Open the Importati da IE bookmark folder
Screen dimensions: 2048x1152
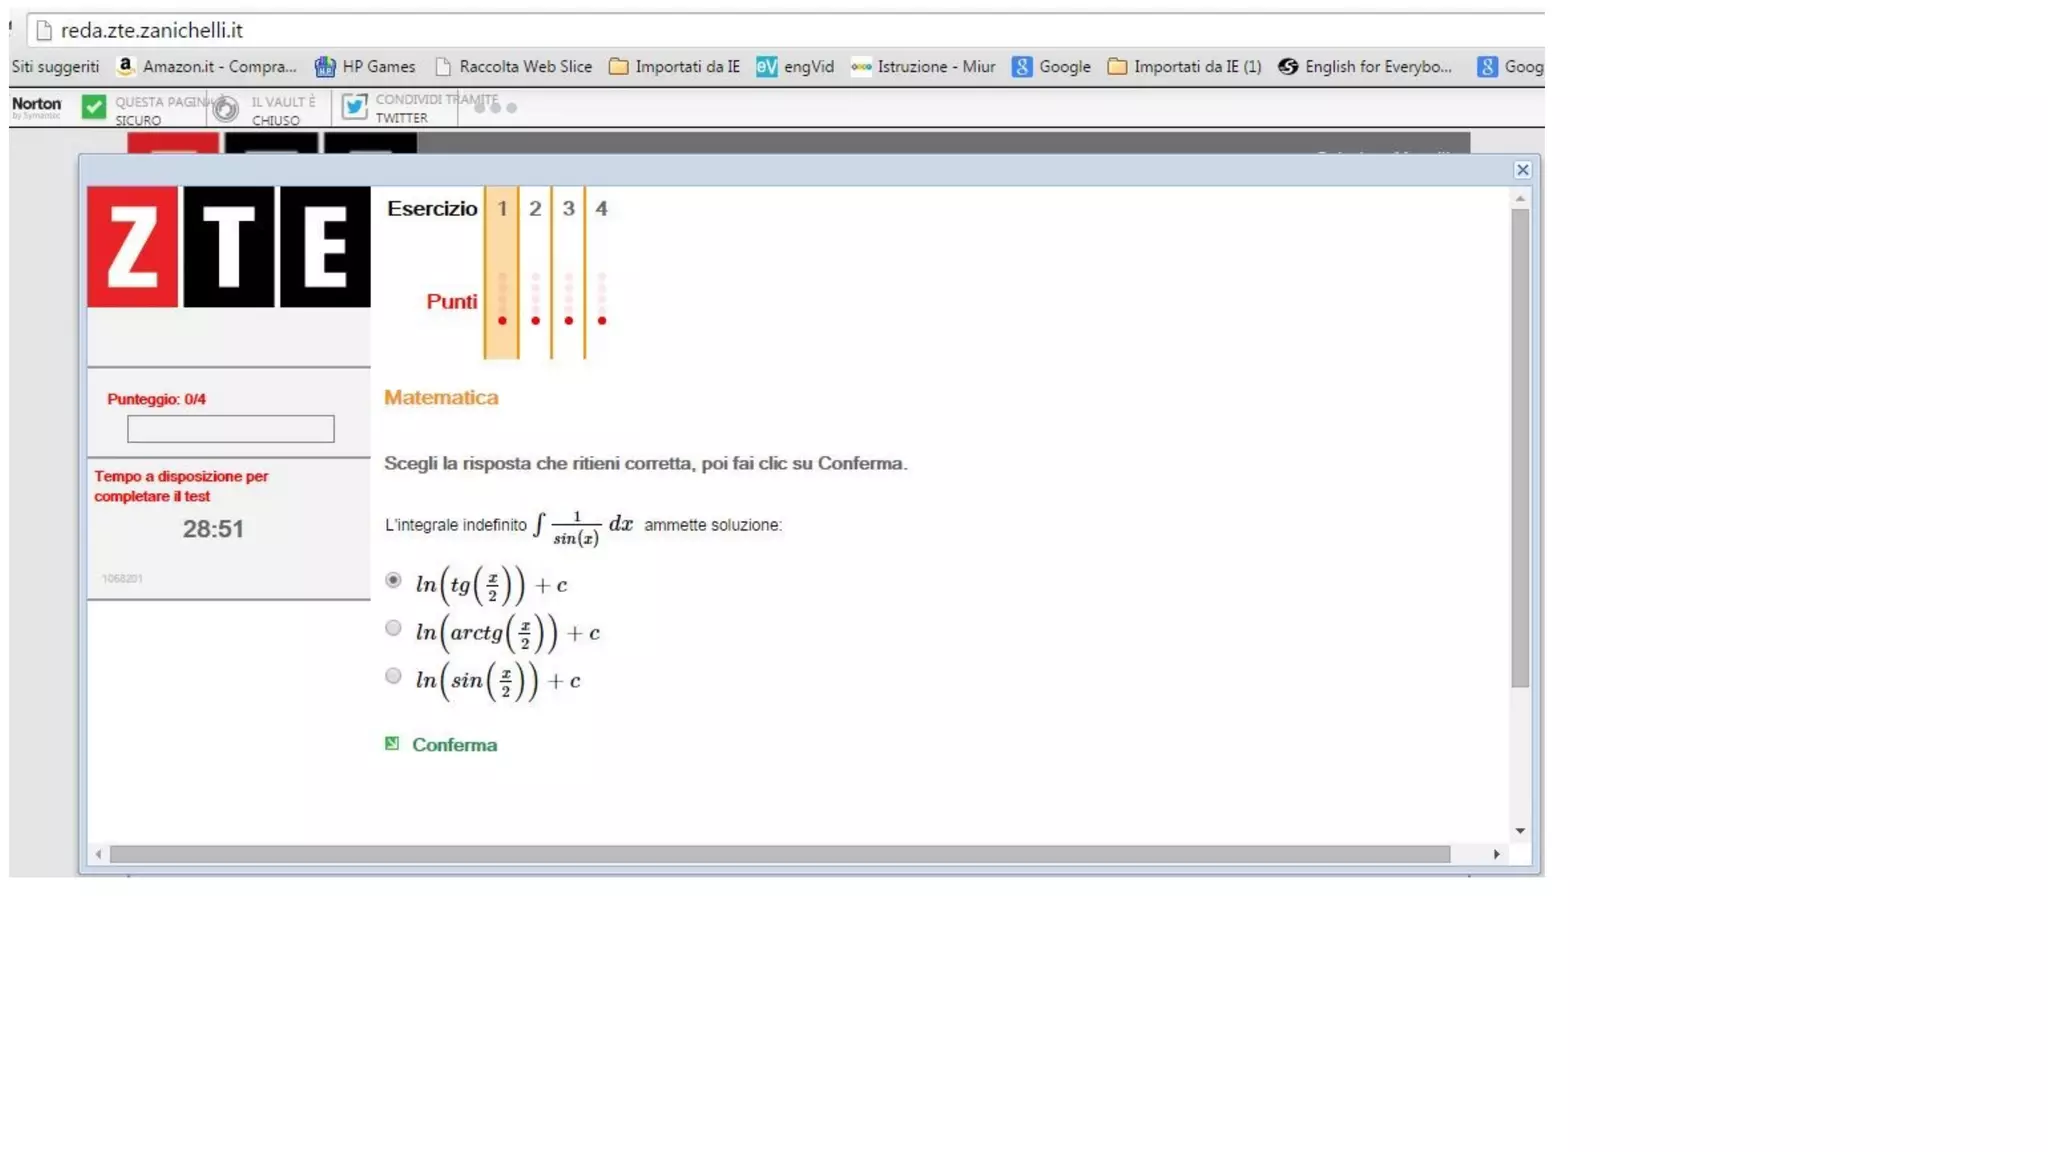[674, 66]
